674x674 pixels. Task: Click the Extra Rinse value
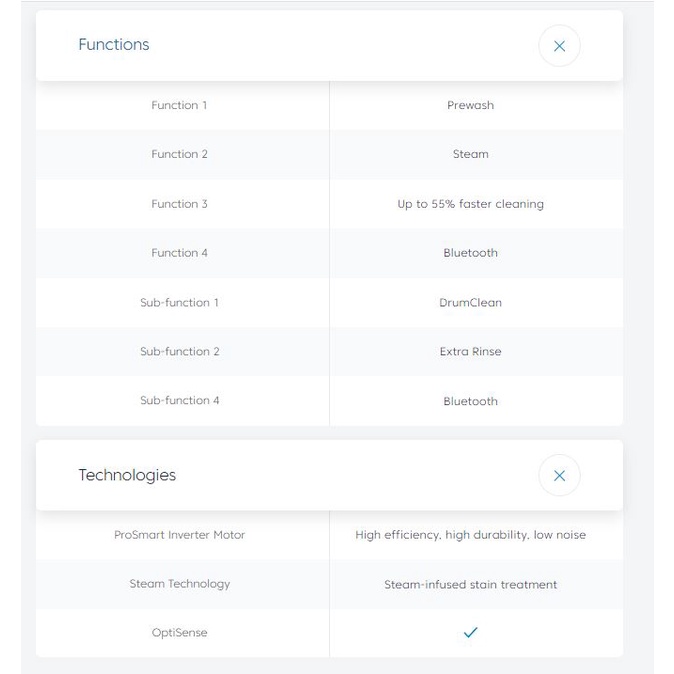(470, 351)
